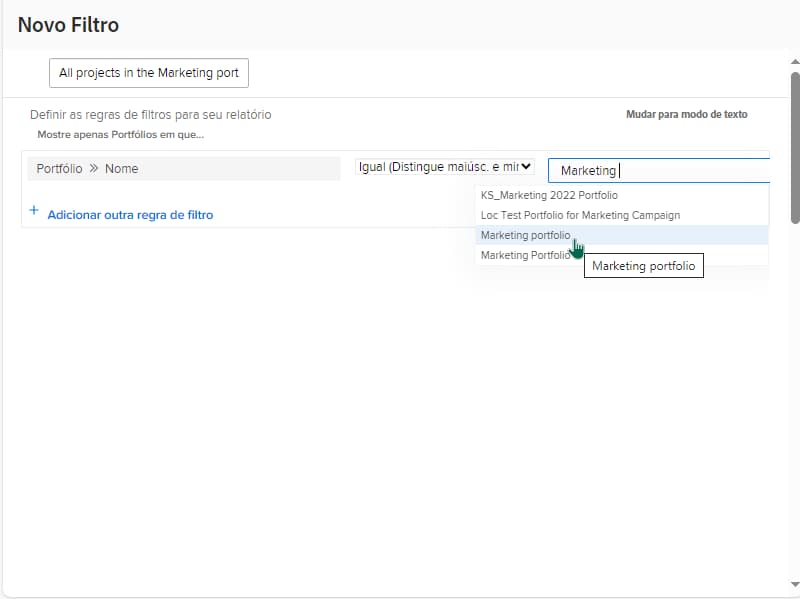Pick the lowercase "Marketing Portfolio" suggestion entry

(x=522, y=255)
